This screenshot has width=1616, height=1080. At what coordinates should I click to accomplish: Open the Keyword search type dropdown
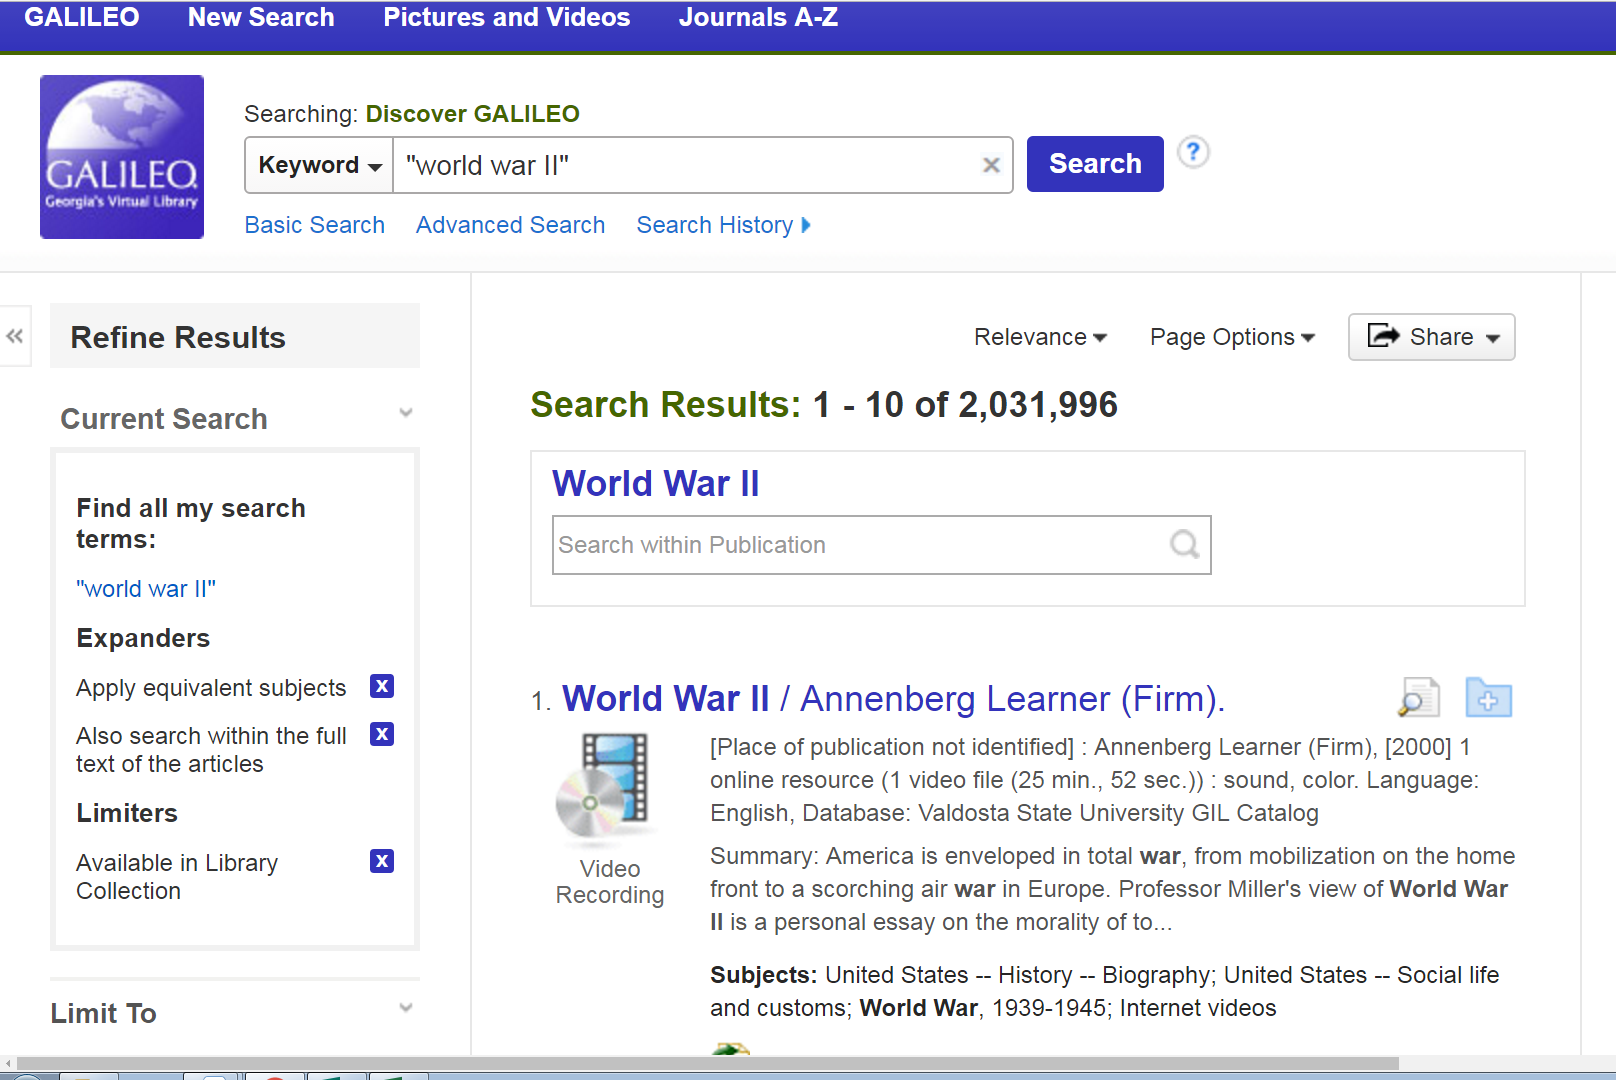(318, 165)
